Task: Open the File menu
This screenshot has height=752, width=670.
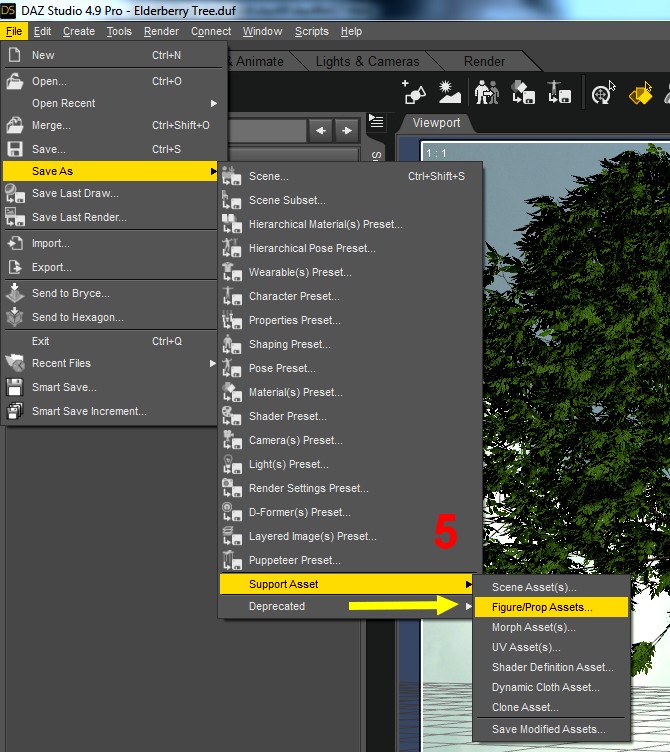Action: 14,31
